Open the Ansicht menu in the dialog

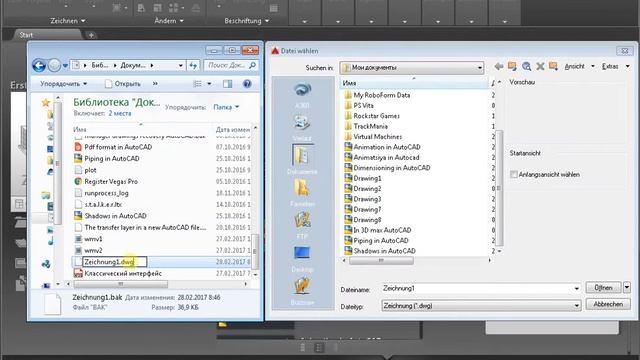(580, 66)
